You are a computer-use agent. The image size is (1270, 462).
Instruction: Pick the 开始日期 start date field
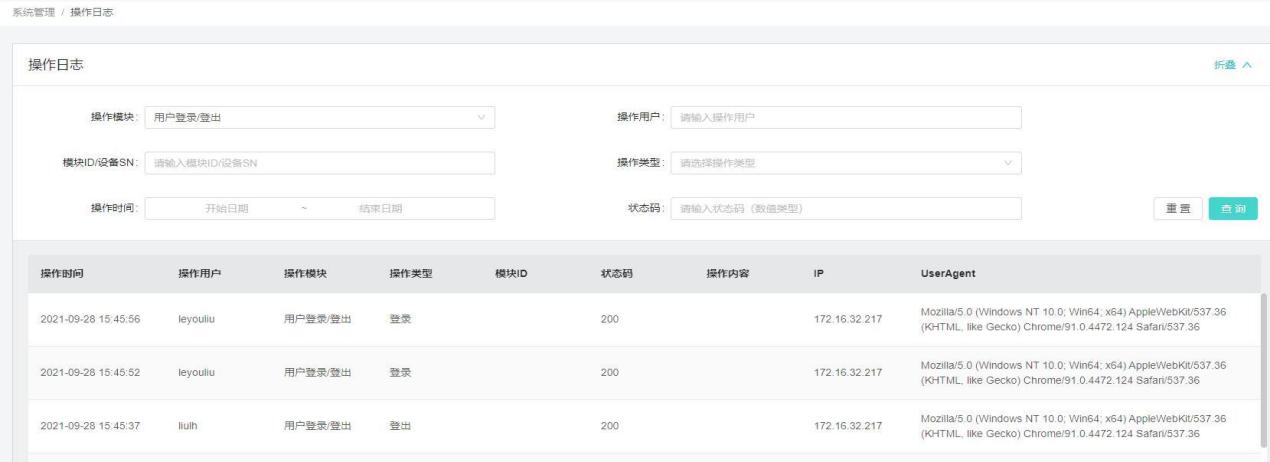coord(227,208)
